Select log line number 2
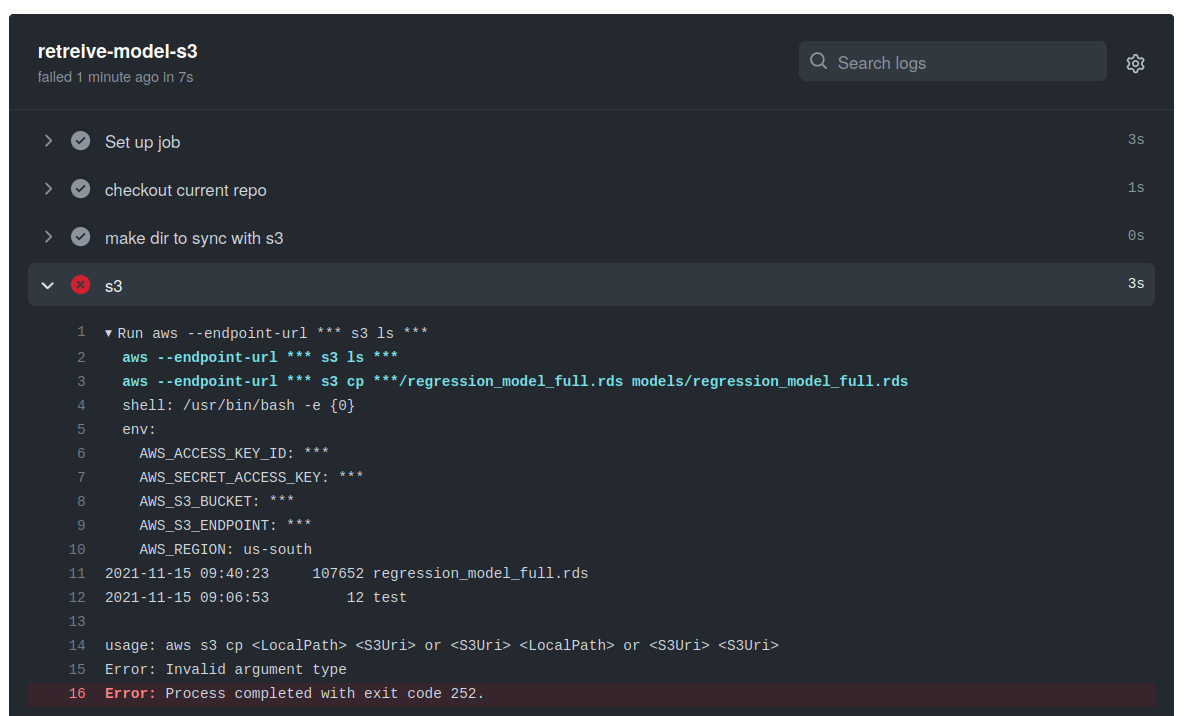Viewport: 1184px width, 716px height. point(81,357)
